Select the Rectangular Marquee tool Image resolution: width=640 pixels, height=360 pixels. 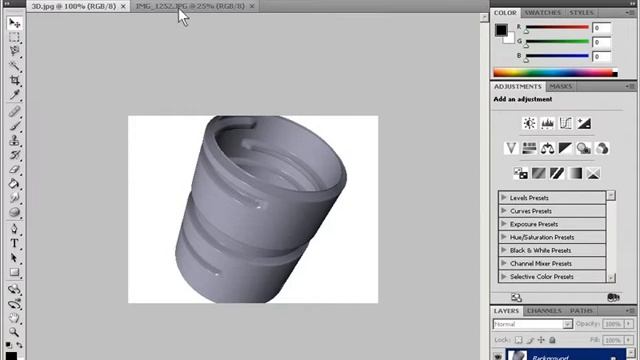tap(14, 37)
